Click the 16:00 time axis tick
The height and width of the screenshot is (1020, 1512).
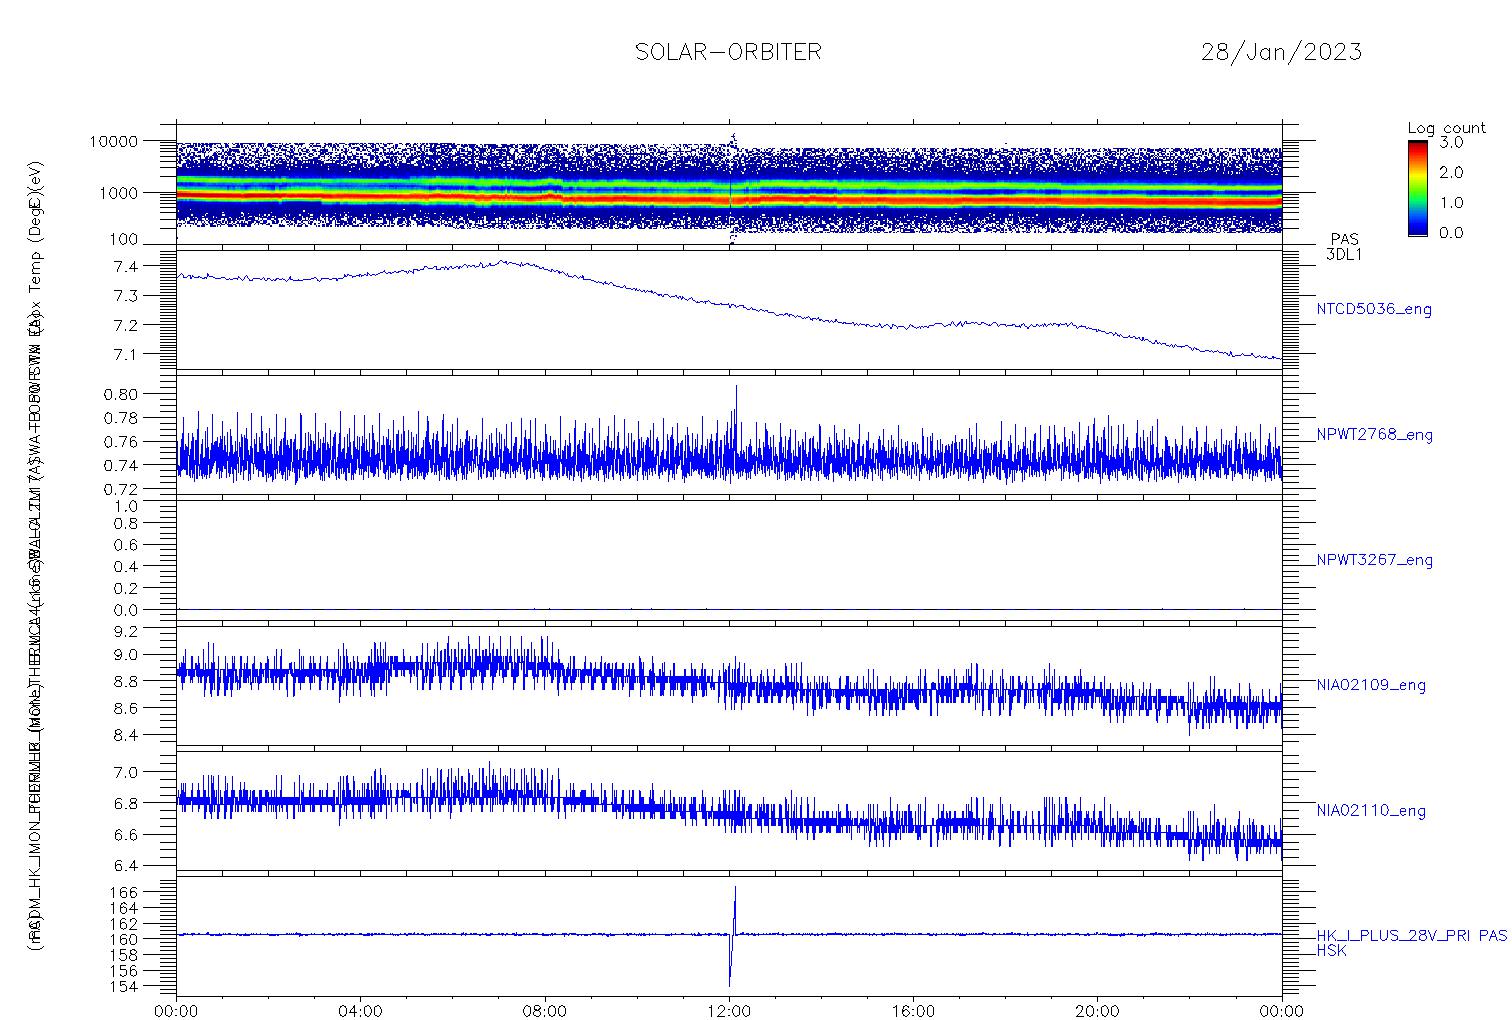914,1011
